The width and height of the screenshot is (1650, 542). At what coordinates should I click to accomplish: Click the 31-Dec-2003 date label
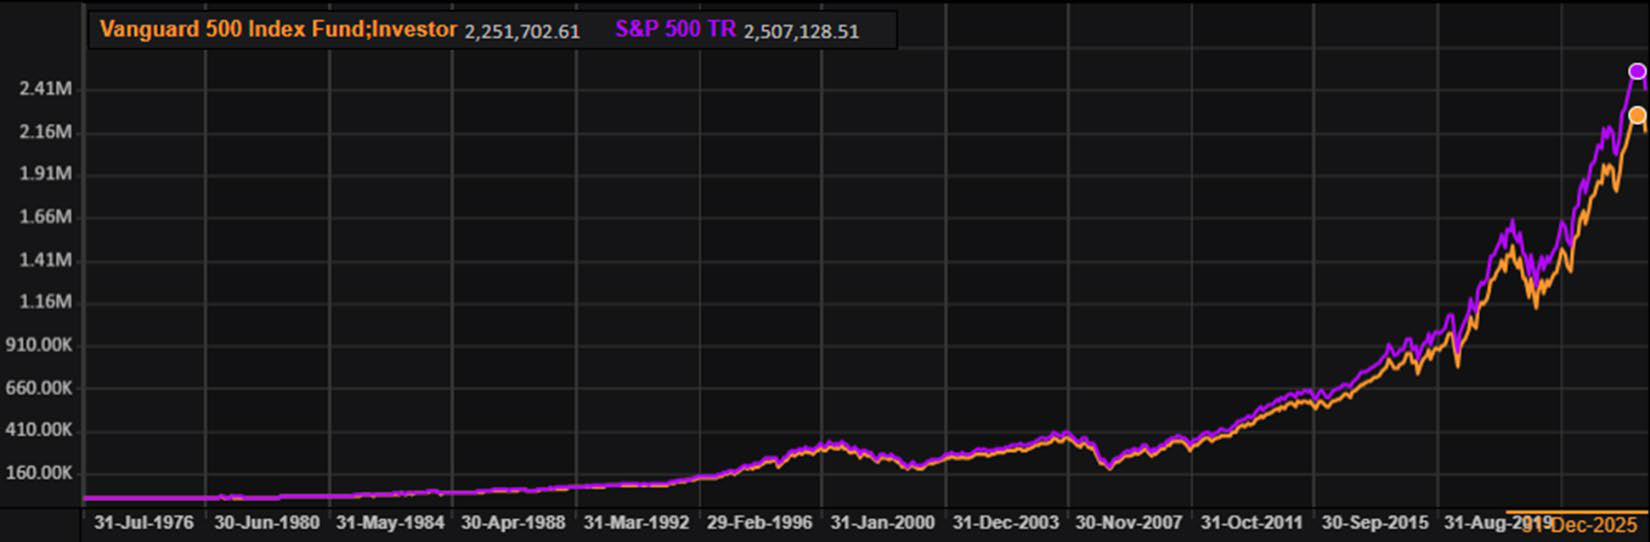[x=1005, y=522]
